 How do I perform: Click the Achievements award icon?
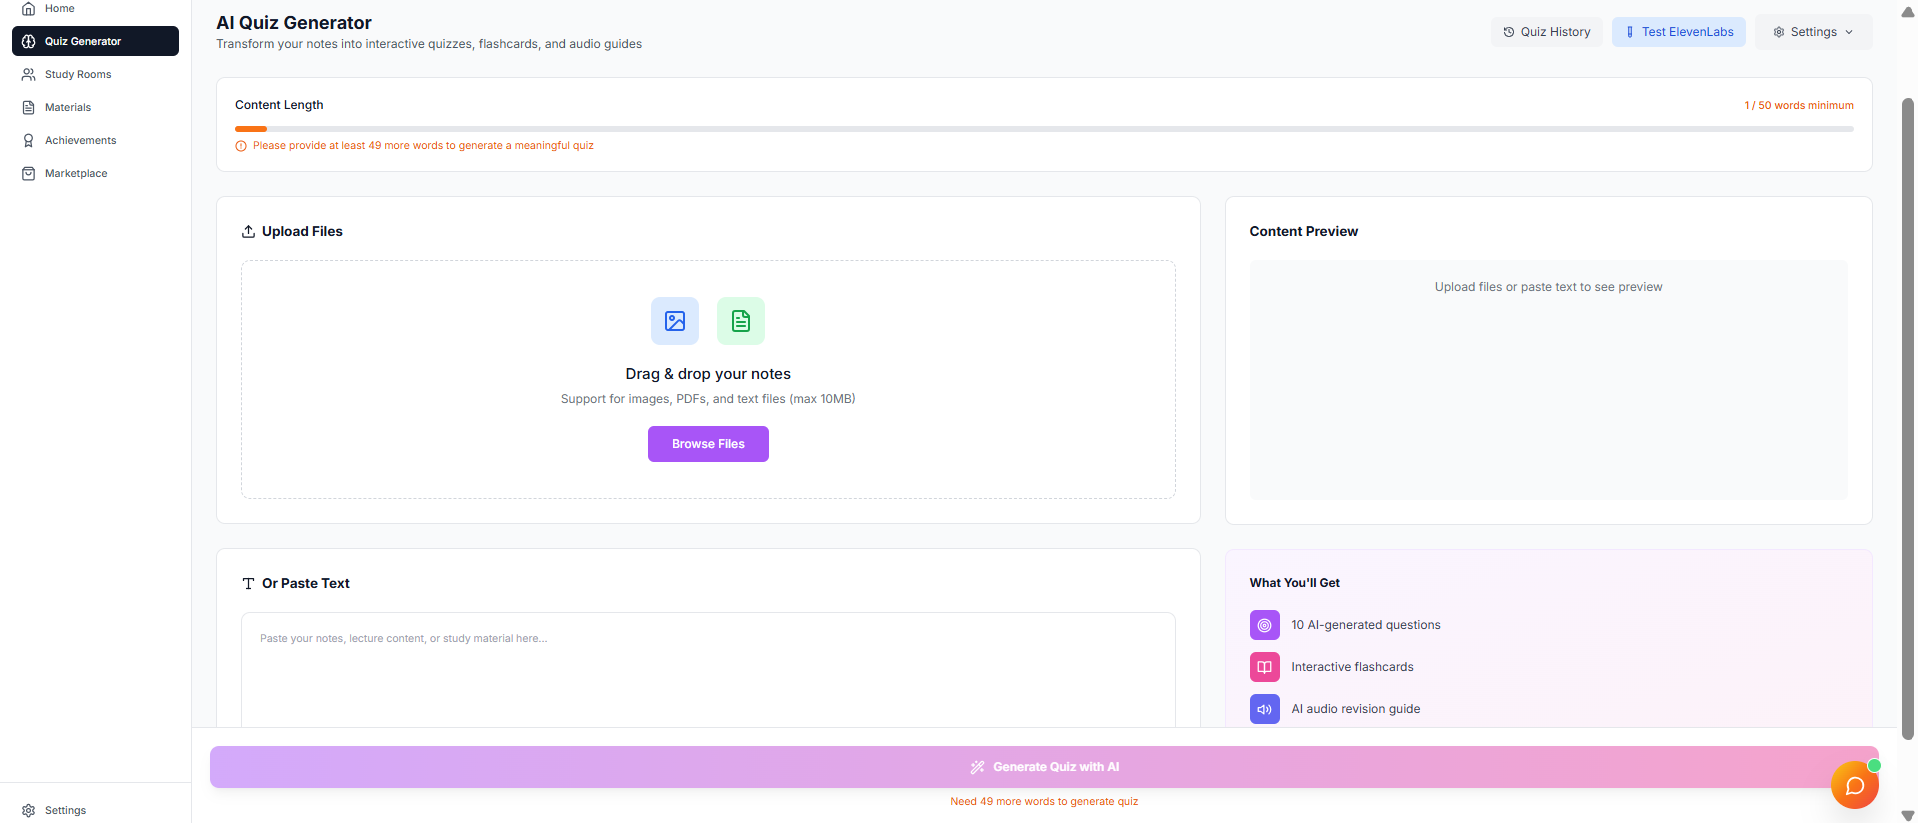(29, 140)
